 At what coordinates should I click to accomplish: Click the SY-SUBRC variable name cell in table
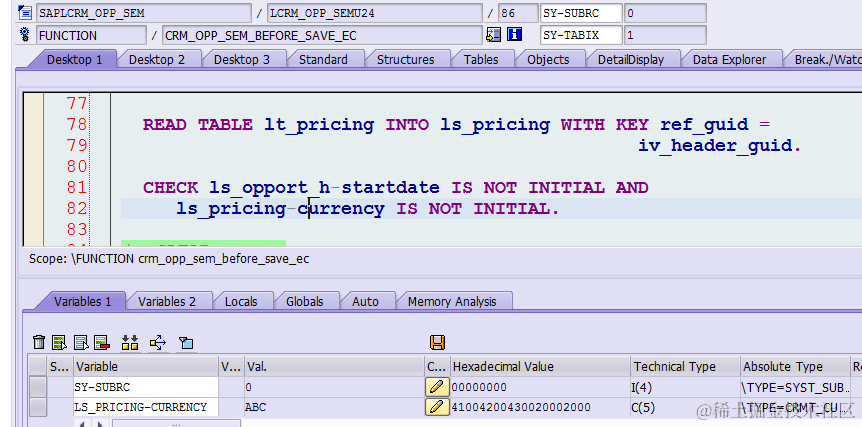[x=146, y=387]
